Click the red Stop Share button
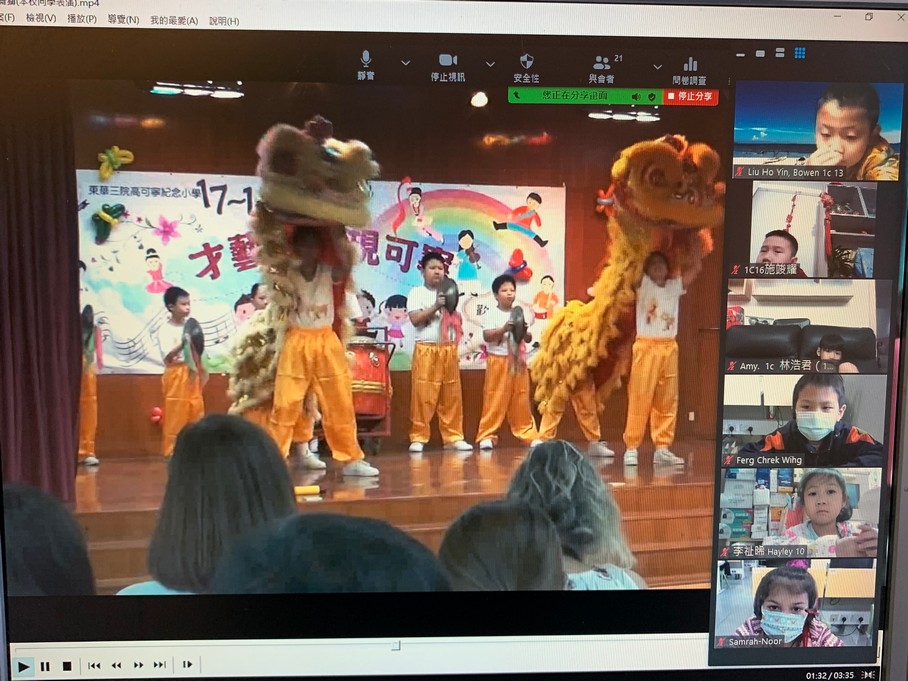908x681 pixels. point(691,96)
